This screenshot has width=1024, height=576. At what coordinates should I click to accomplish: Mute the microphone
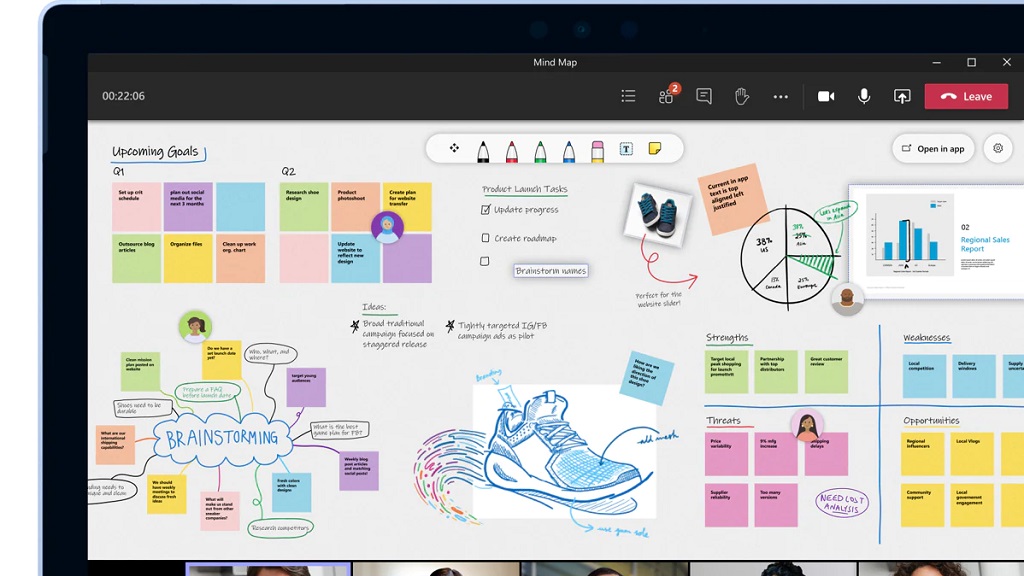point(863,96)
